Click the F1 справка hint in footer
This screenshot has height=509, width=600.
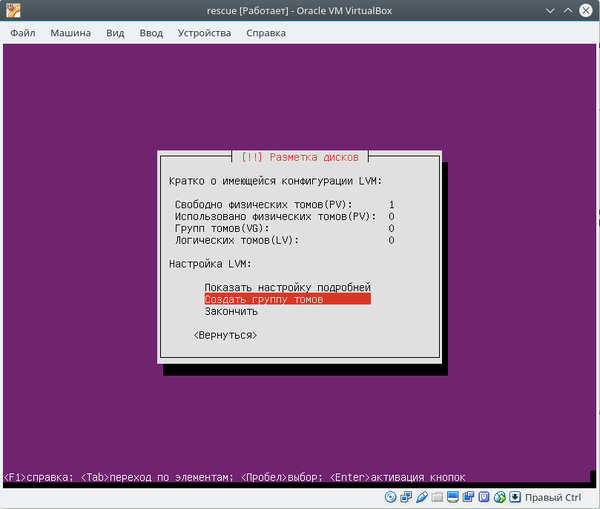[x=38, y=477]
